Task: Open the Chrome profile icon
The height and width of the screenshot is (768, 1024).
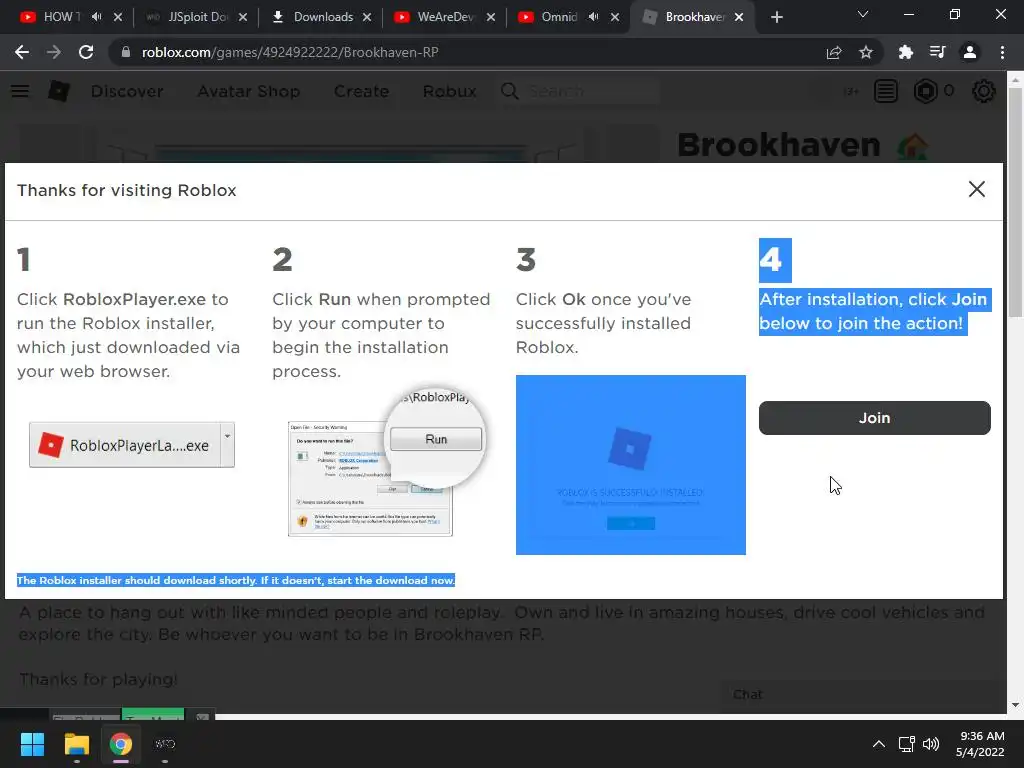Action: click(970, 52)
